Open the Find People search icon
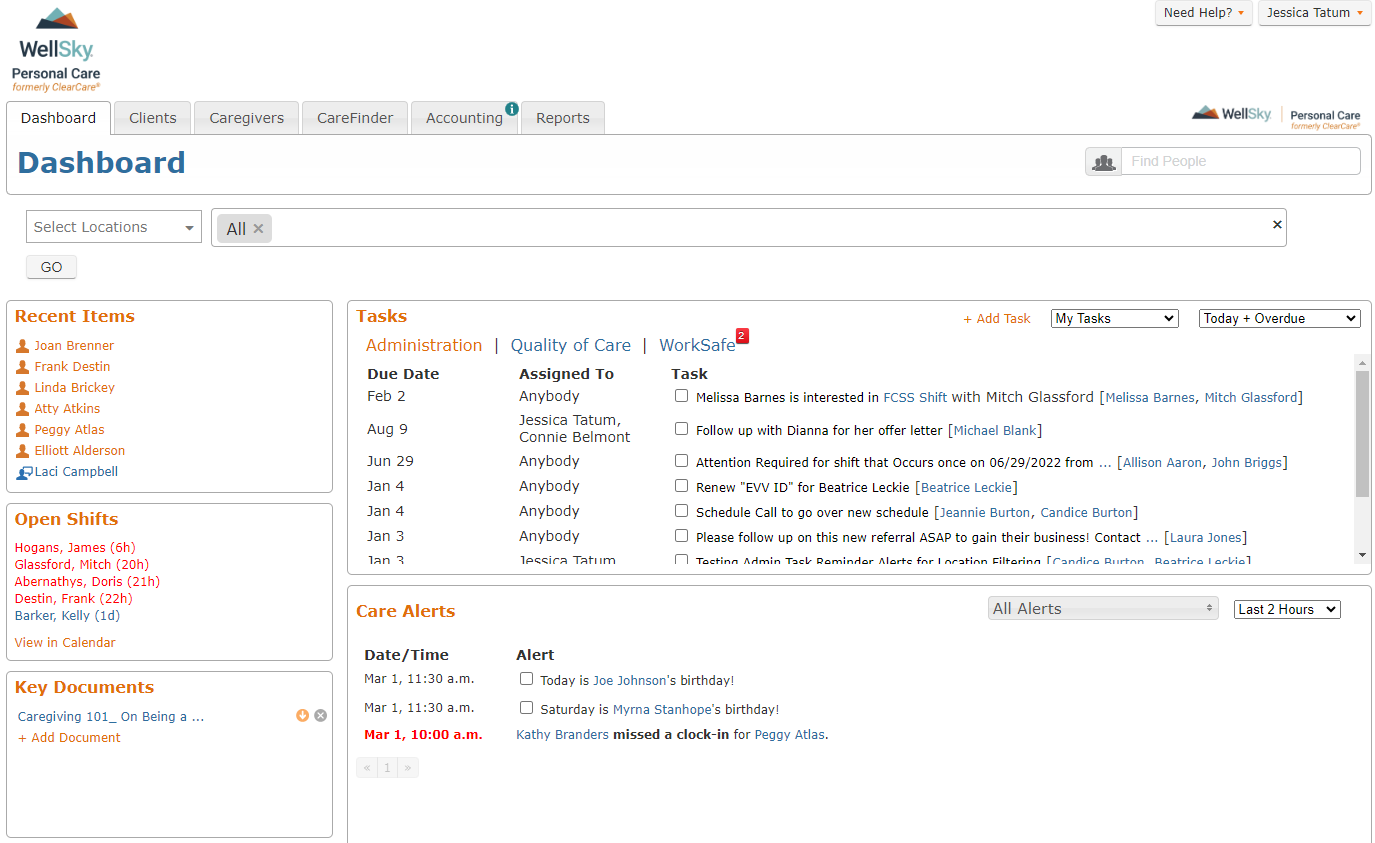 [1103, 160]
